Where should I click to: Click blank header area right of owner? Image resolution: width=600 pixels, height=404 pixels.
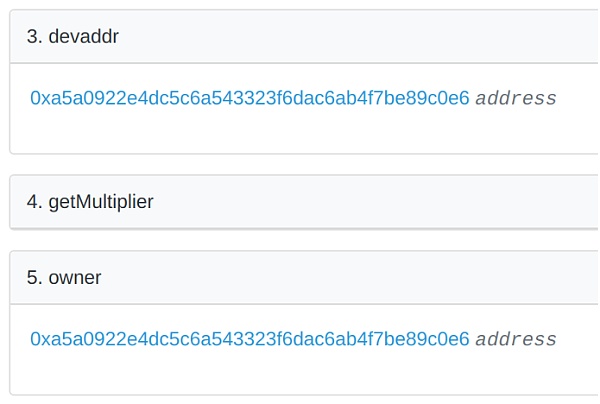pos(400,278)
